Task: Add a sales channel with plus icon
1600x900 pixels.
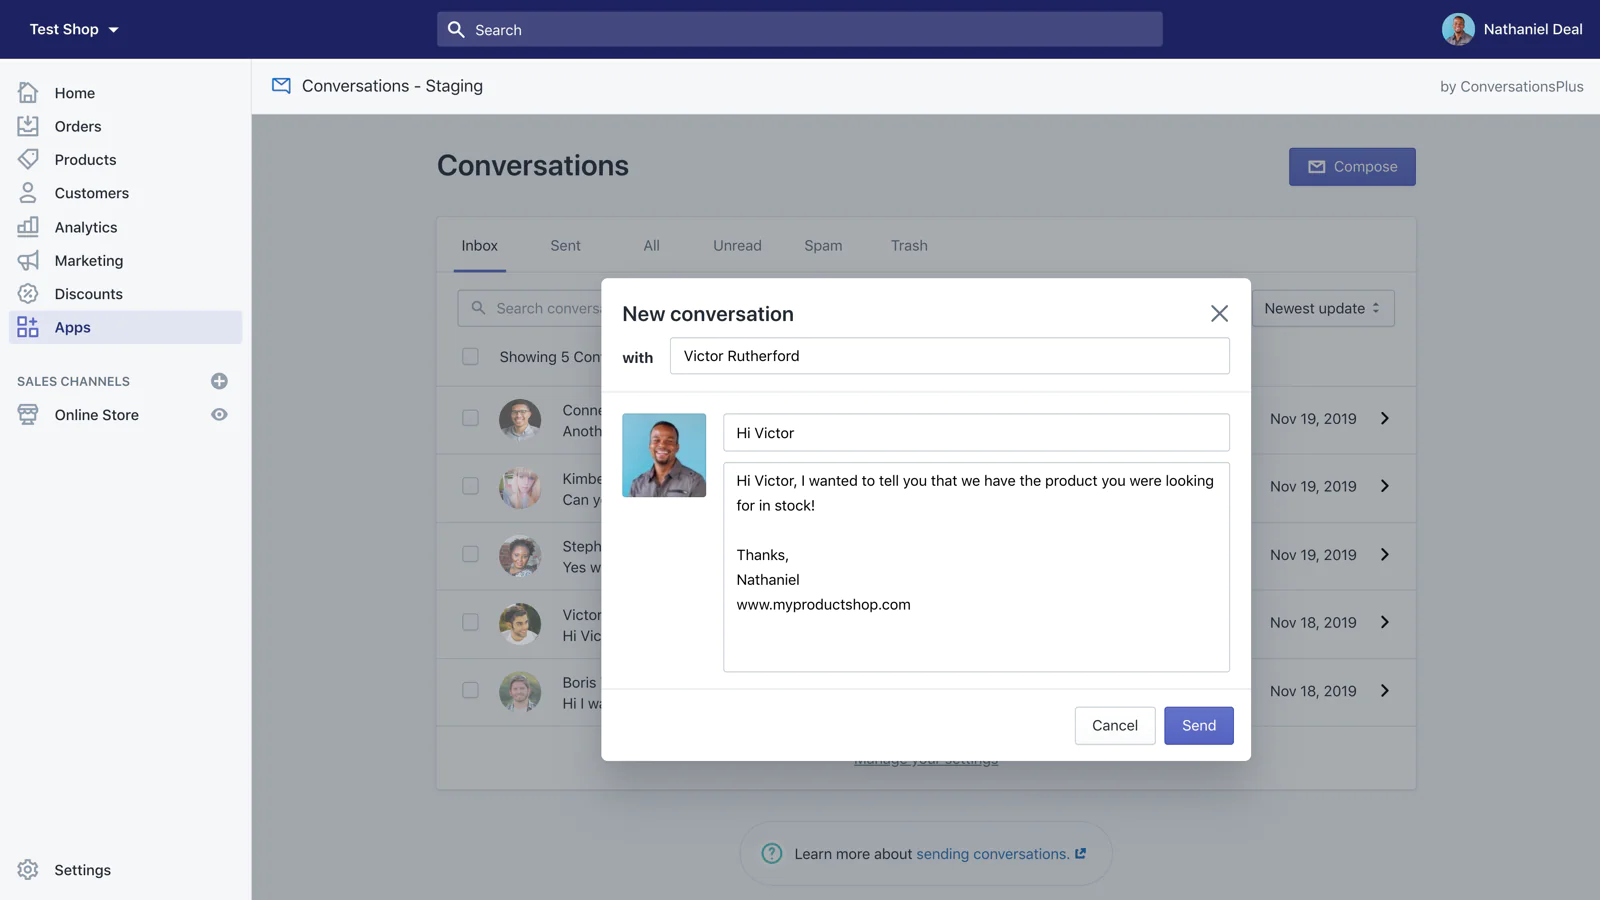Action: point(219,381)
